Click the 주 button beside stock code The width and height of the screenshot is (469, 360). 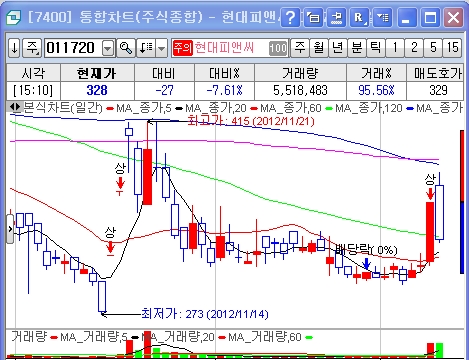point(32,48)
